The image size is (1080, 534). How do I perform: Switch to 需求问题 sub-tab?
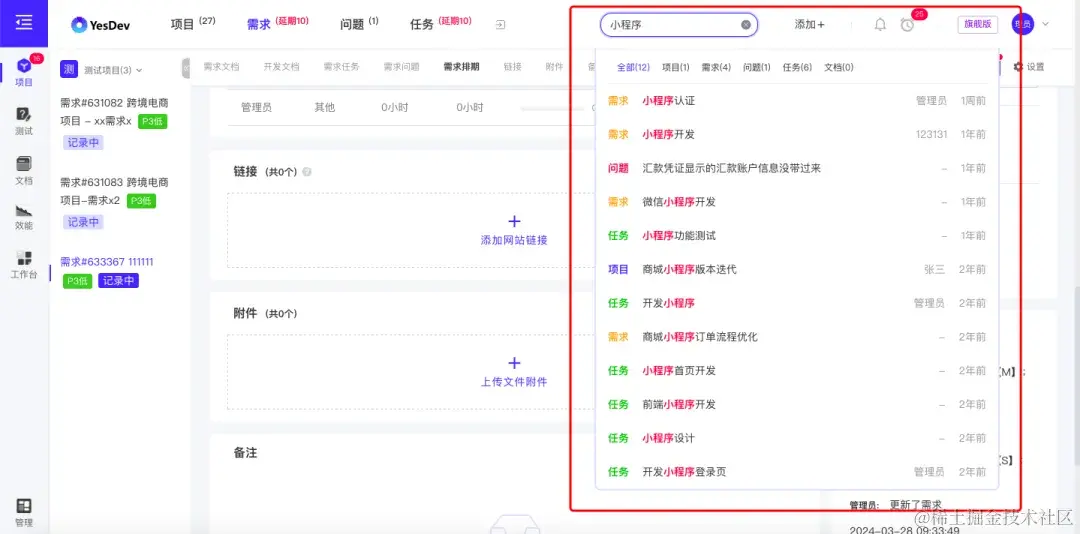coord(402,67)
